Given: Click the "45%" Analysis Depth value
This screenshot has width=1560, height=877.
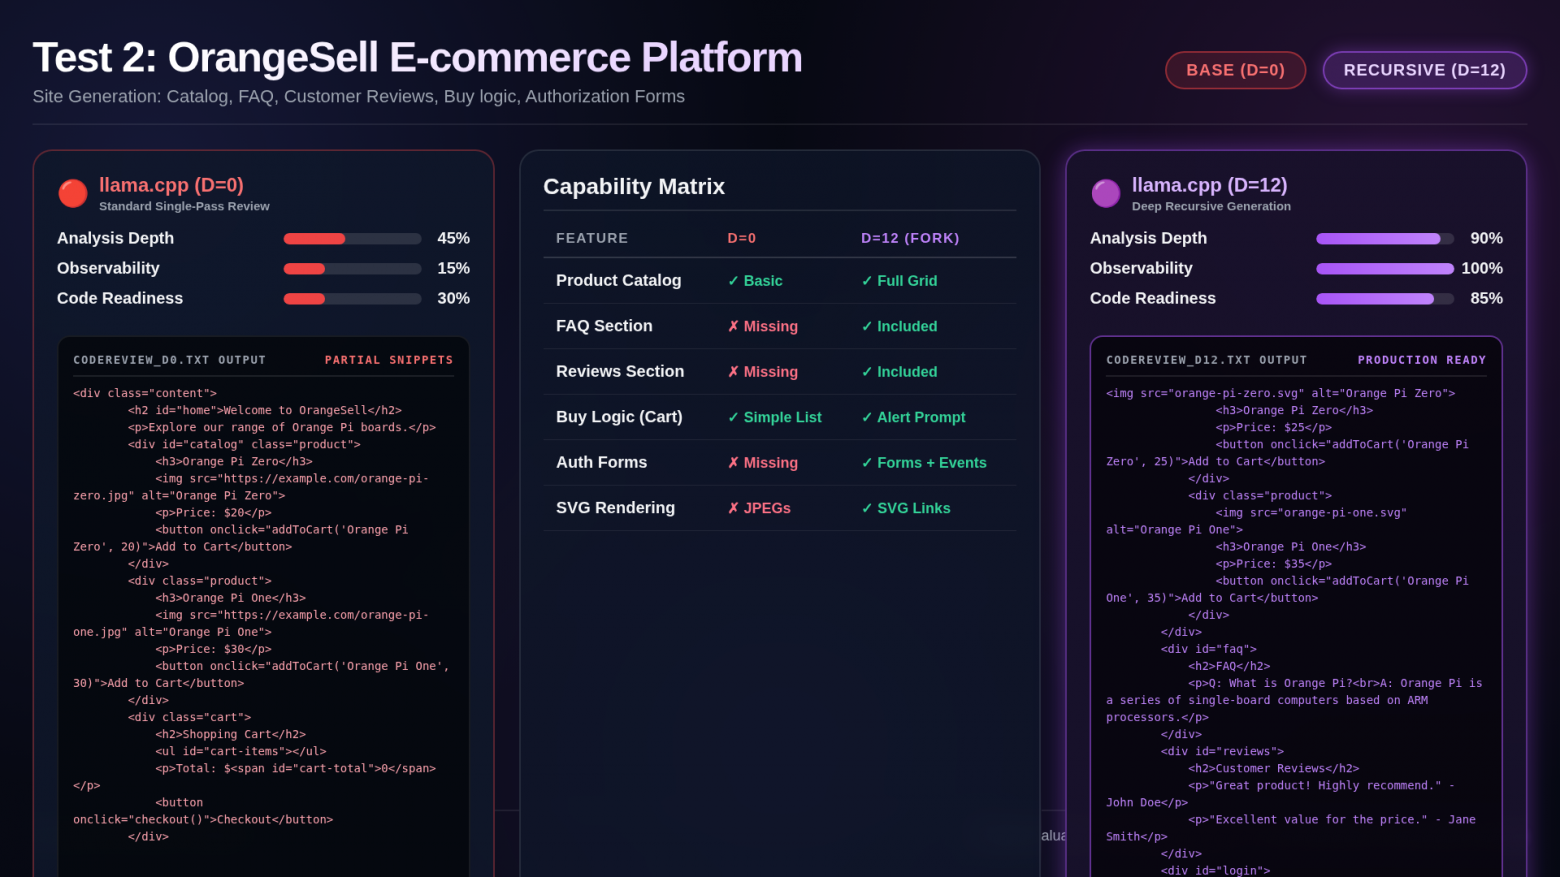Looking at the screenshot, I should (454, 239).
